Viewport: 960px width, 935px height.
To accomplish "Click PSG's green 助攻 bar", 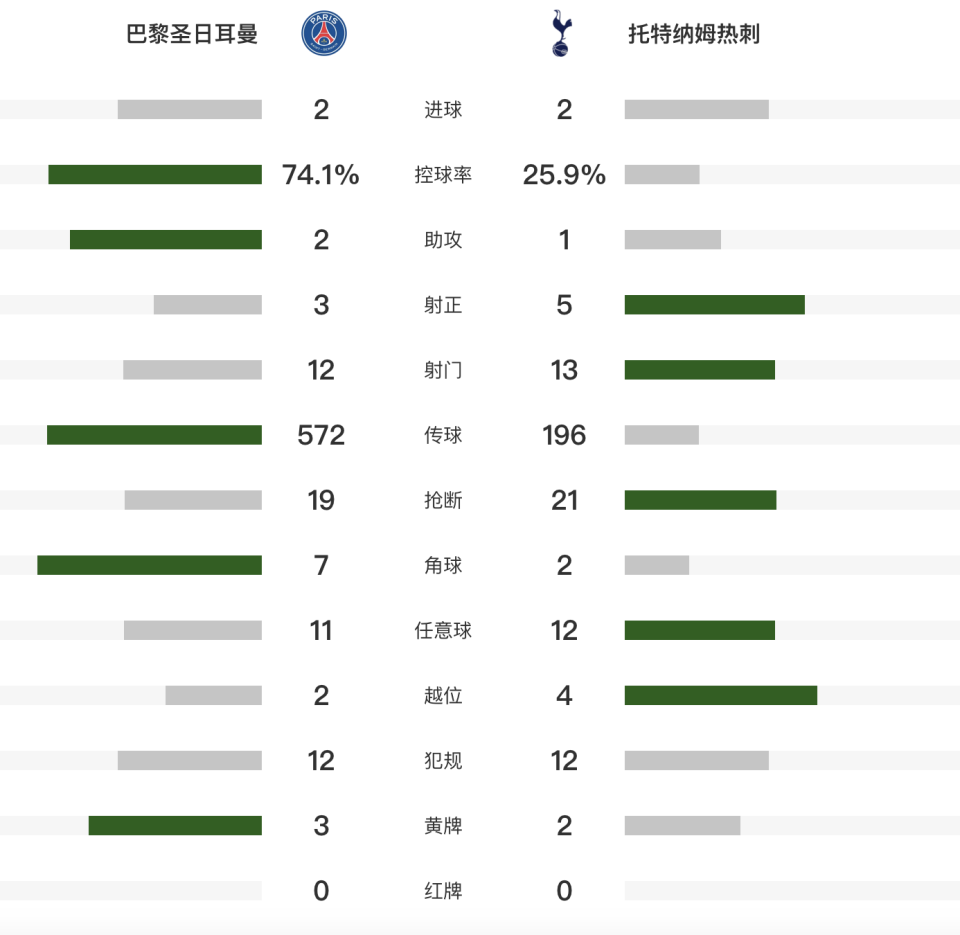I will coord(166,239).
